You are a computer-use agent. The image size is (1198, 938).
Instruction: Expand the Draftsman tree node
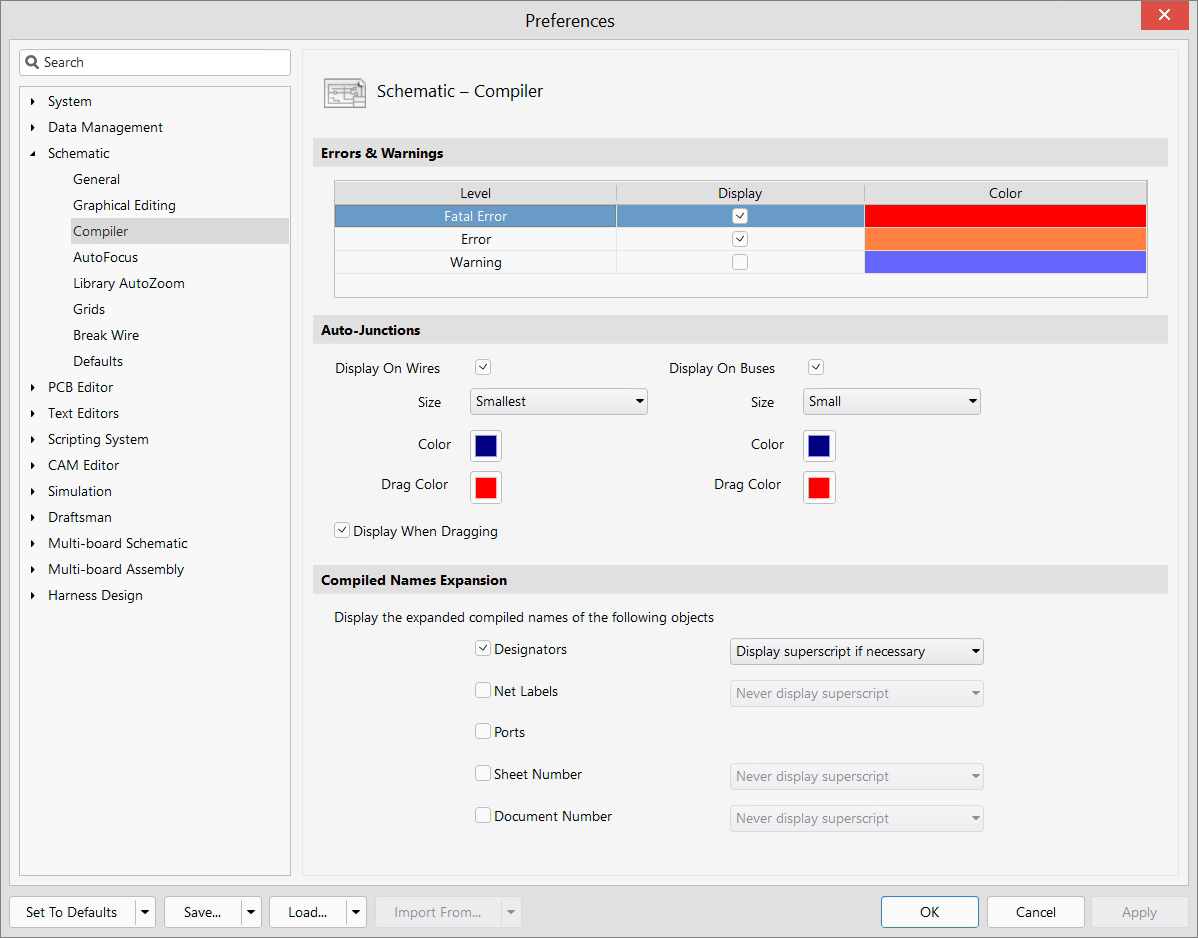click(x=33, y=517)
